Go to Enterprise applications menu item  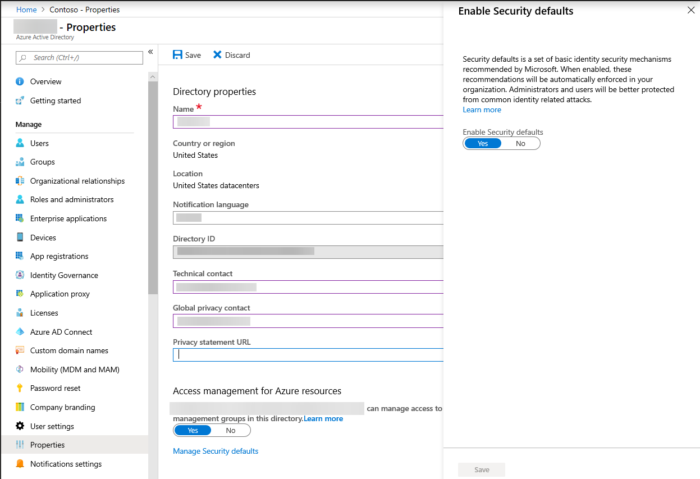point(69,218)
